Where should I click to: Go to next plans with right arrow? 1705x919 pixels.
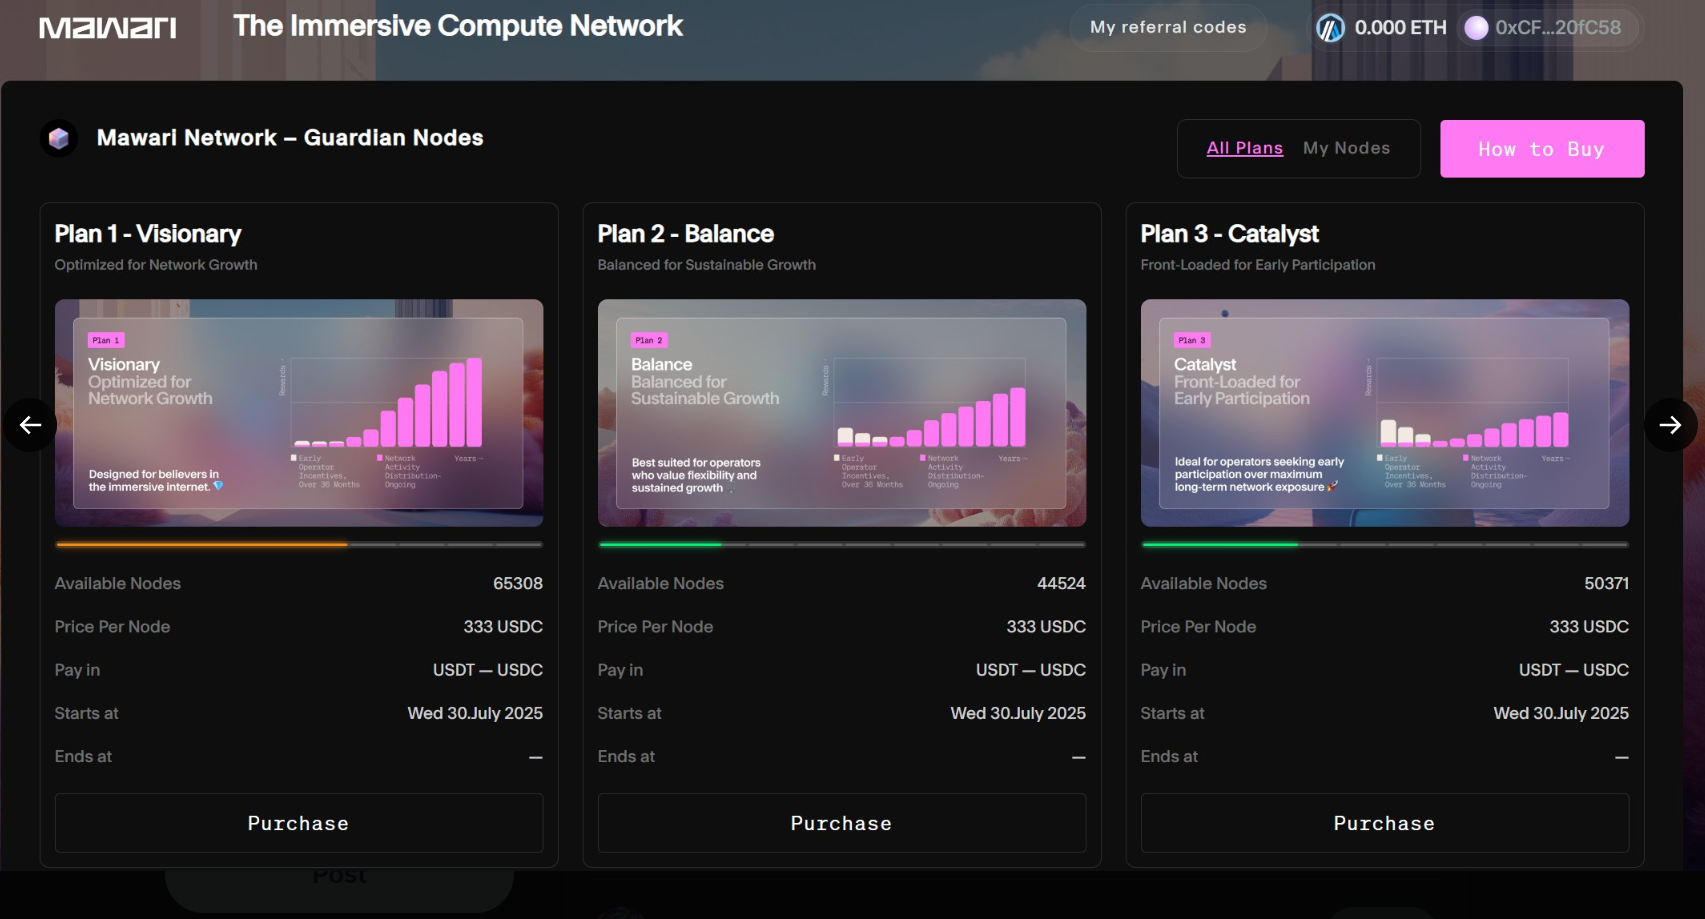[x=1670, y=425]
